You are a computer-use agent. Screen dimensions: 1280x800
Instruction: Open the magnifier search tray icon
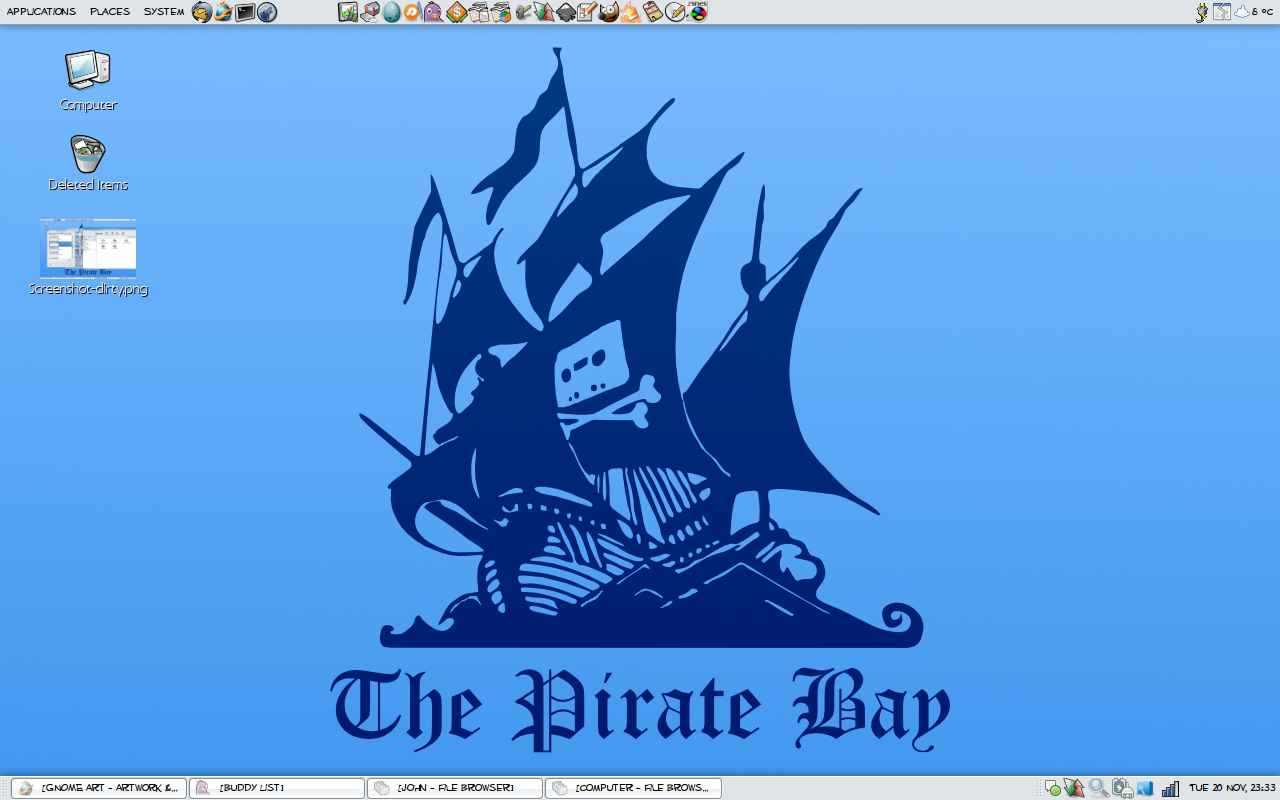point(1098,788)
